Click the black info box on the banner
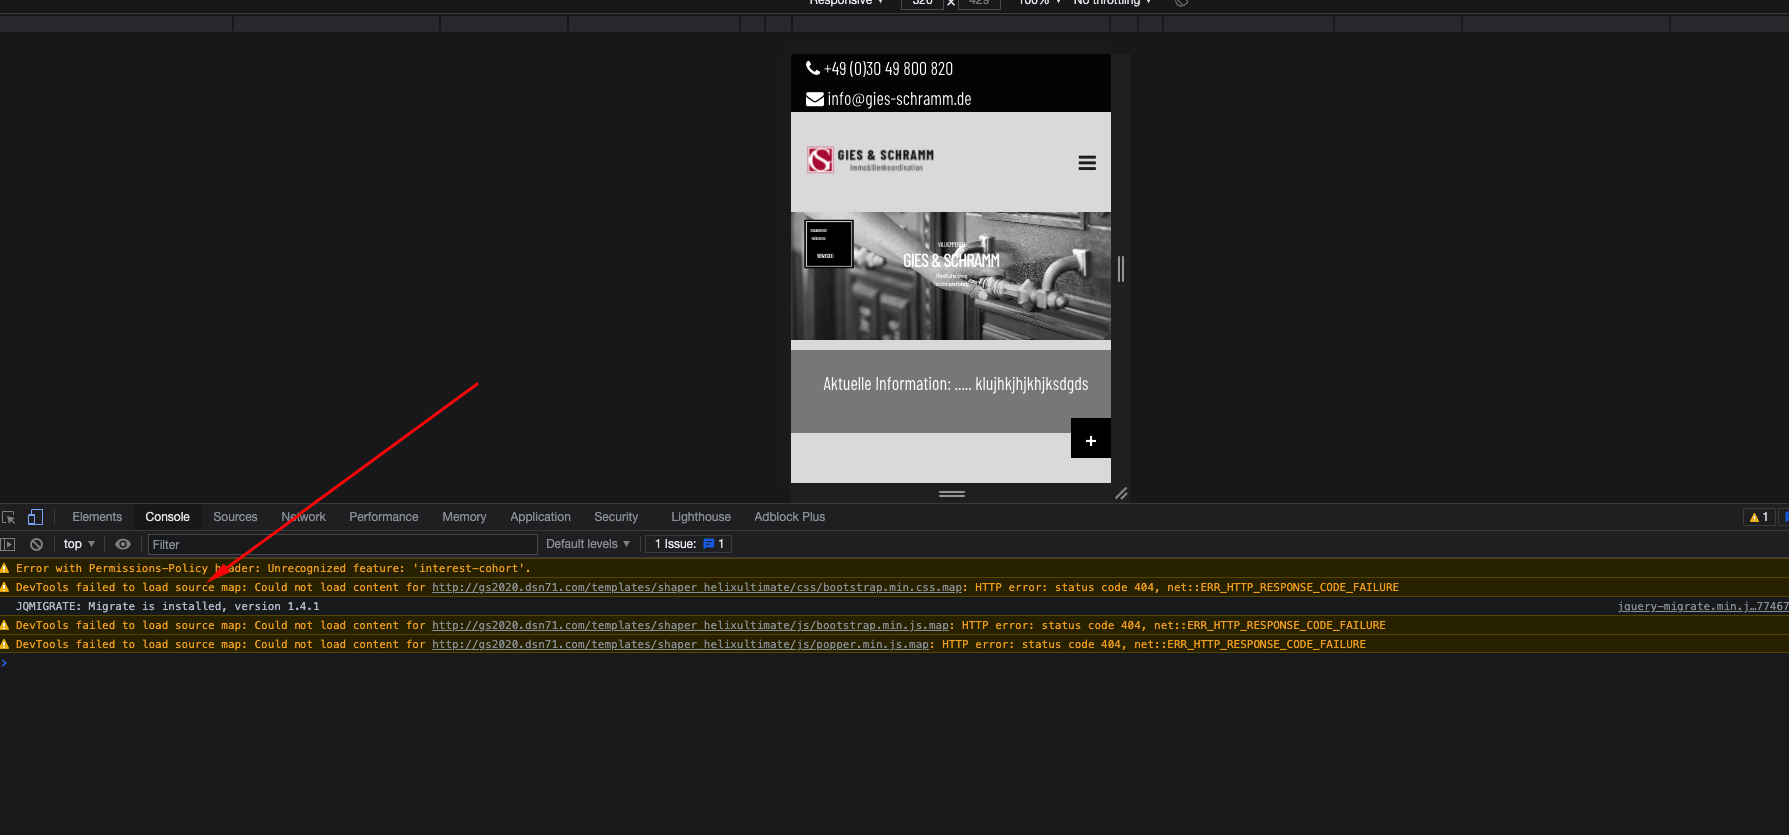Image resolution: width=1789 pixels, height=835 pixels. tap(829, 244)
